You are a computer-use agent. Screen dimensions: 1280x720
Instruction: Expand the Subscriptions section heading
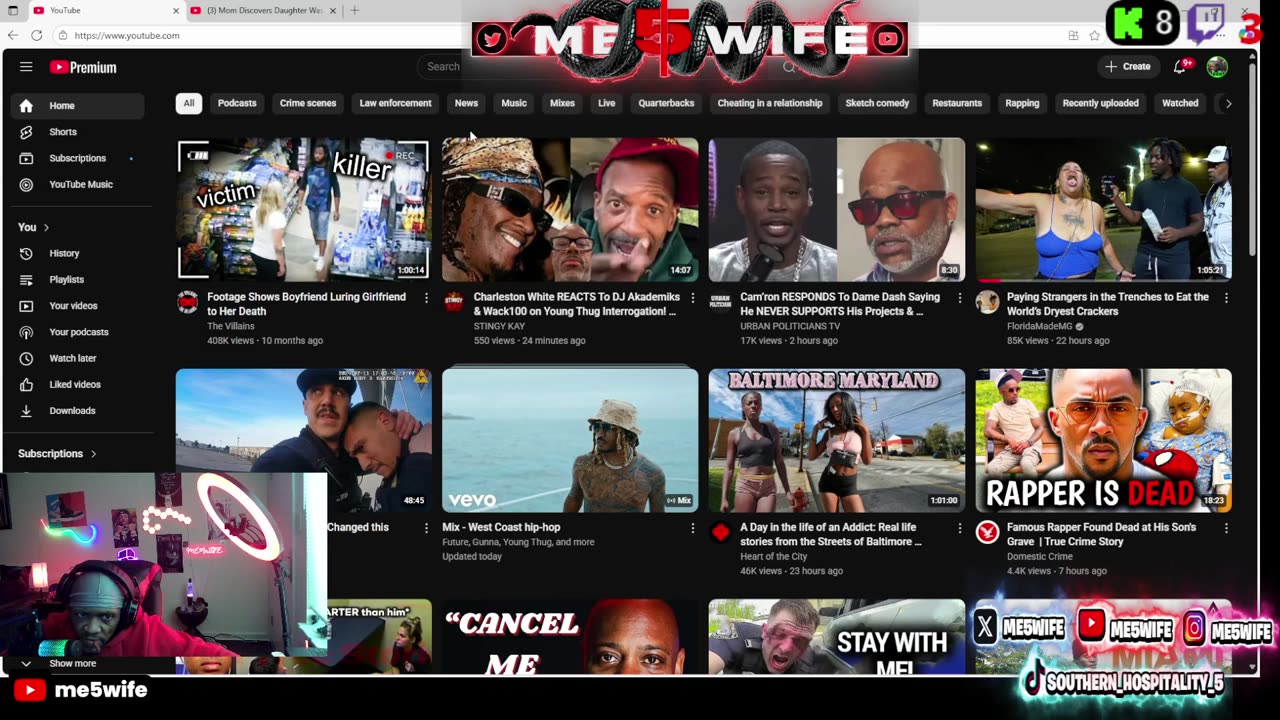pos(57,453)
